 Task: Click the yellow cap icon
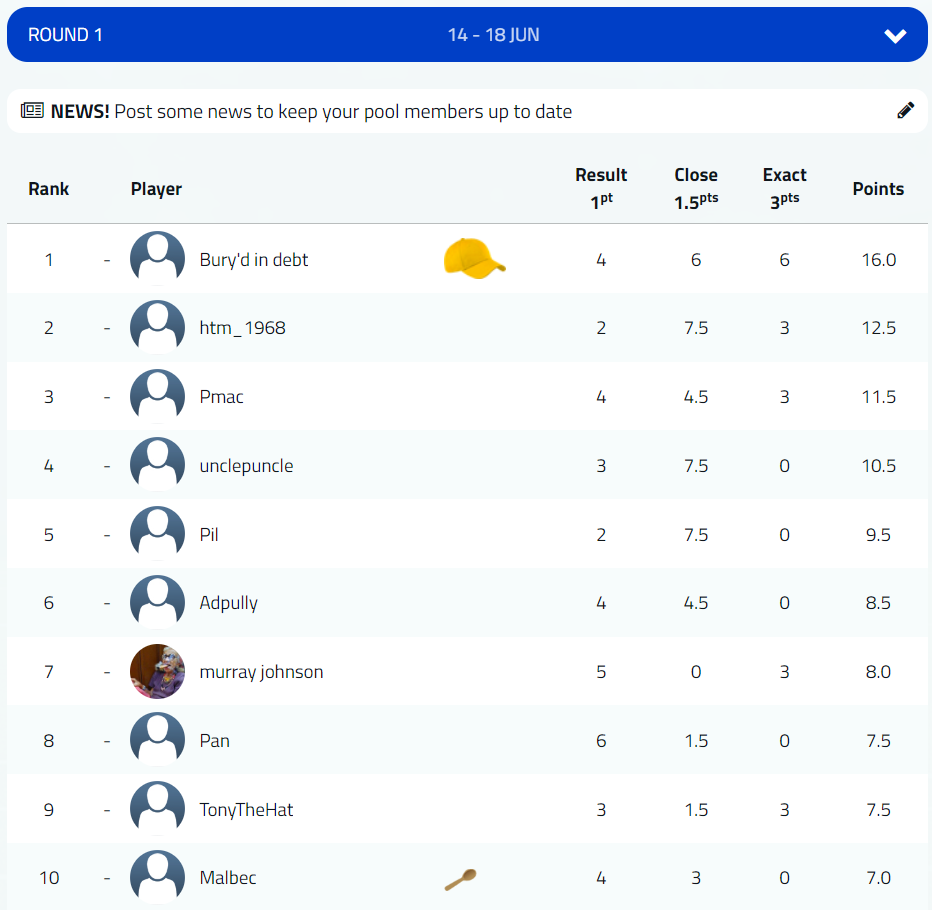tap(474, 259)
